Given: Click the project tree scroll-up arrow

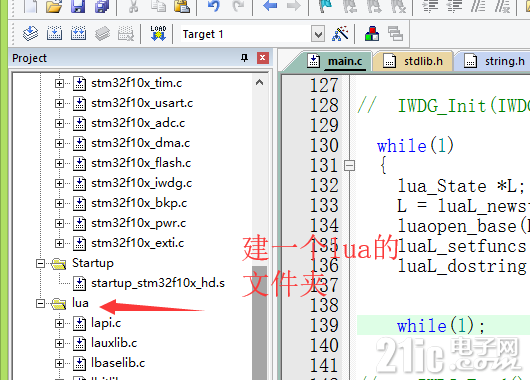Looking at the screenshot, I should pyautogui.click(x=260, y=82).
